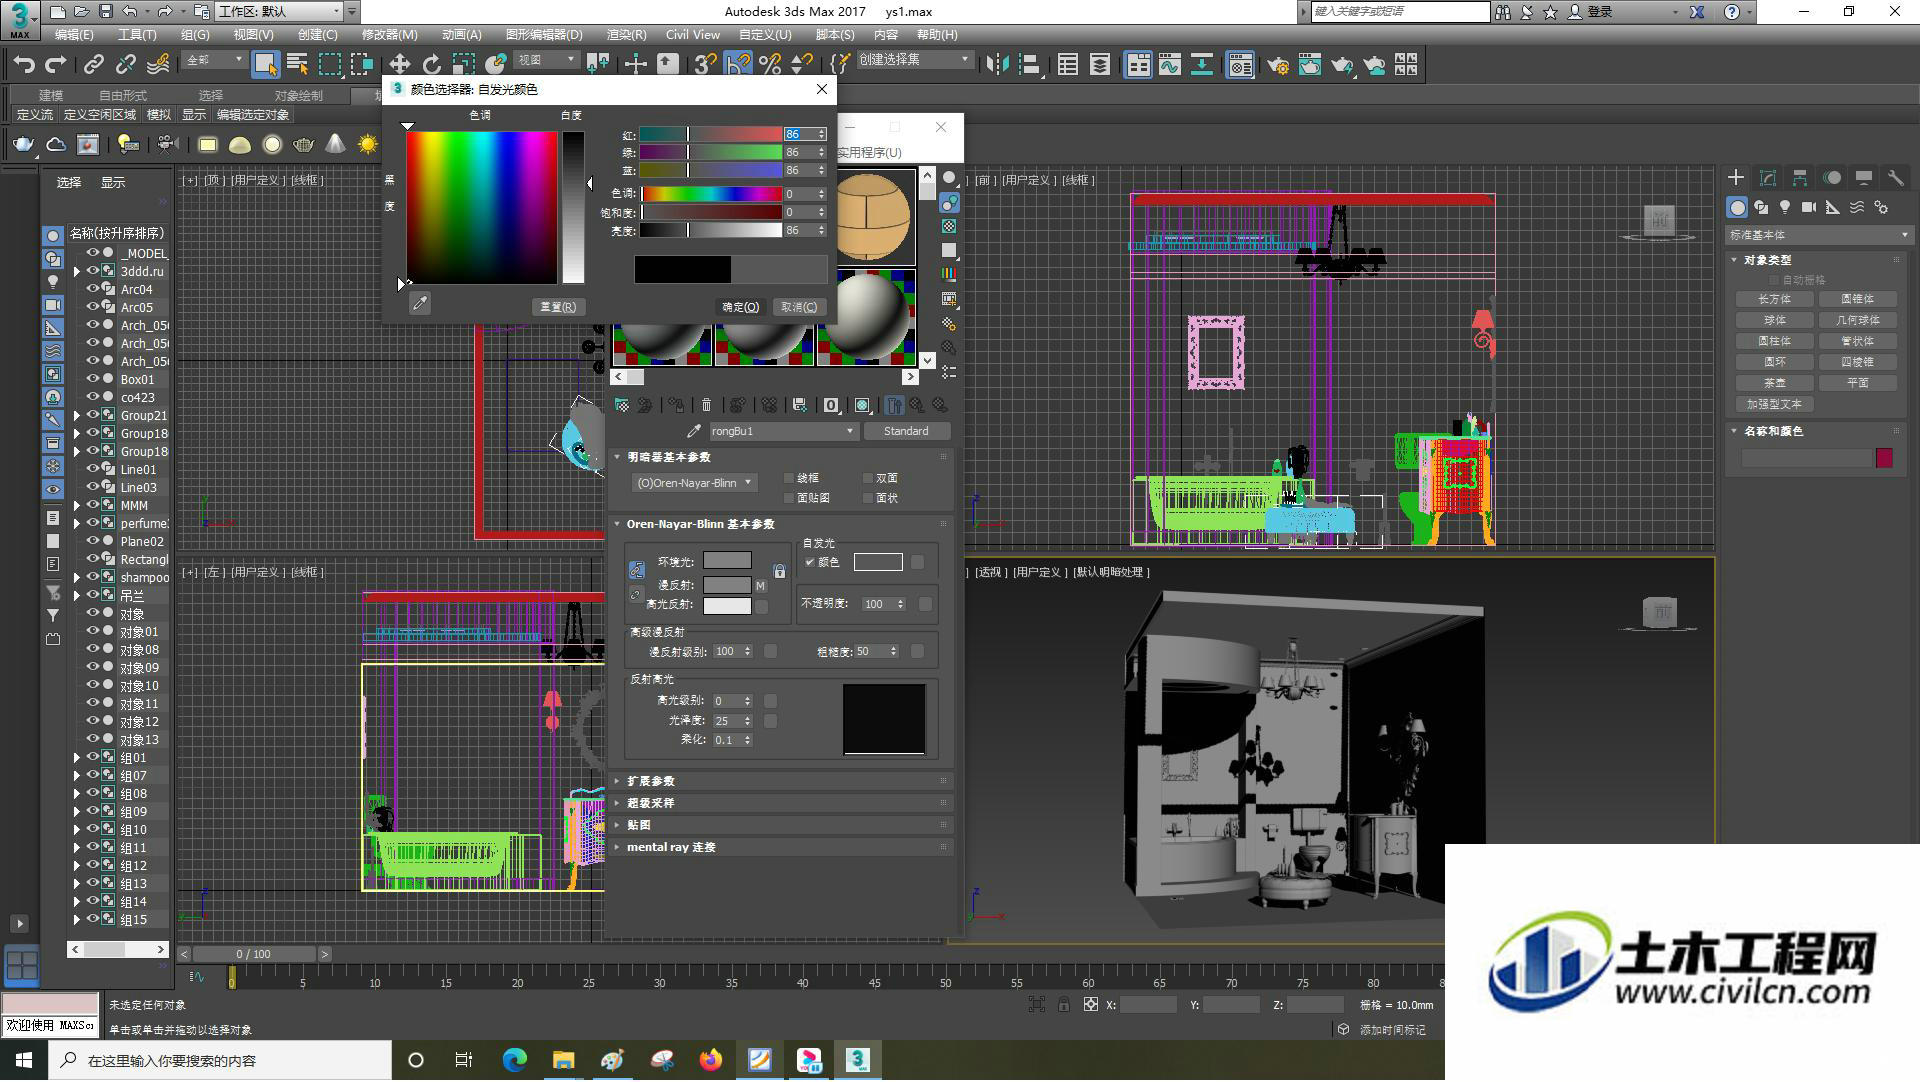Open the Civil View menu
The width and height of the screenshot is (1920, 1082).
(x=692, y=34)
